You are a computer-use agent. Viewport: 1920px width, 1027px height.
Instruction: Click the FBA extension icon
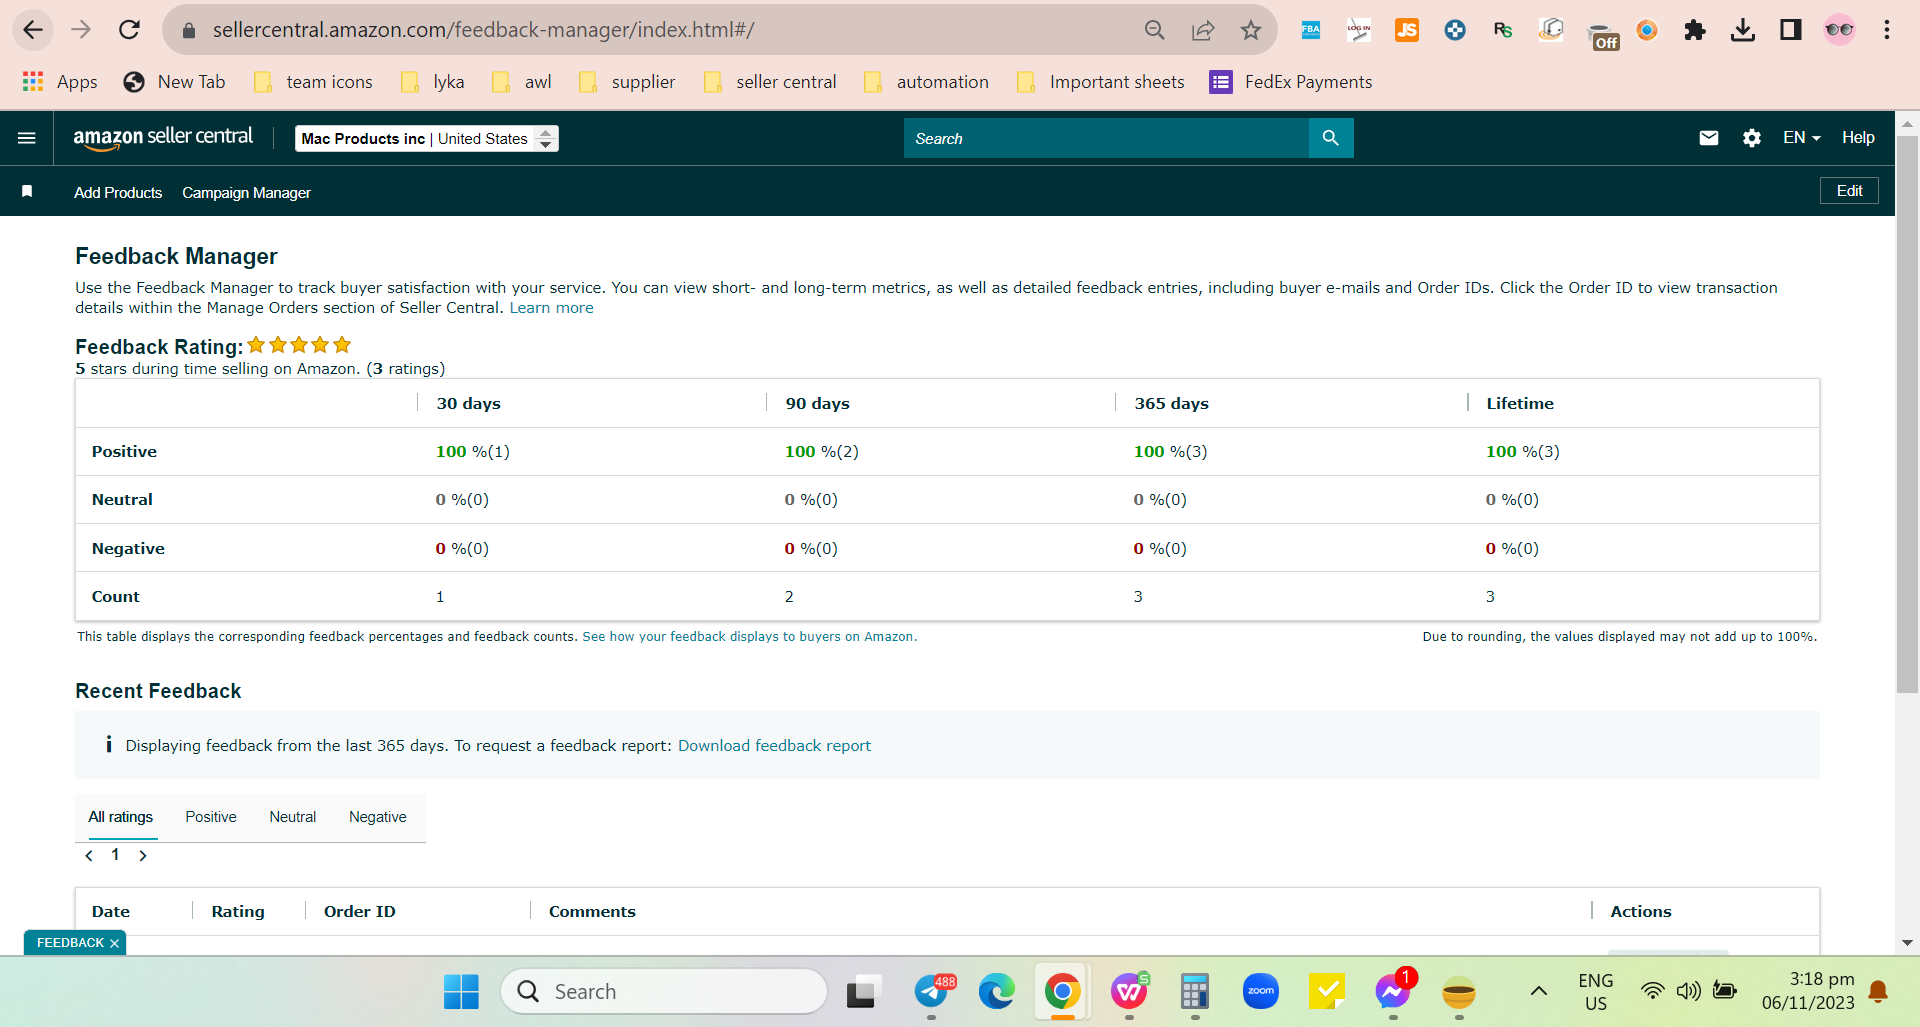[1311, 30]
